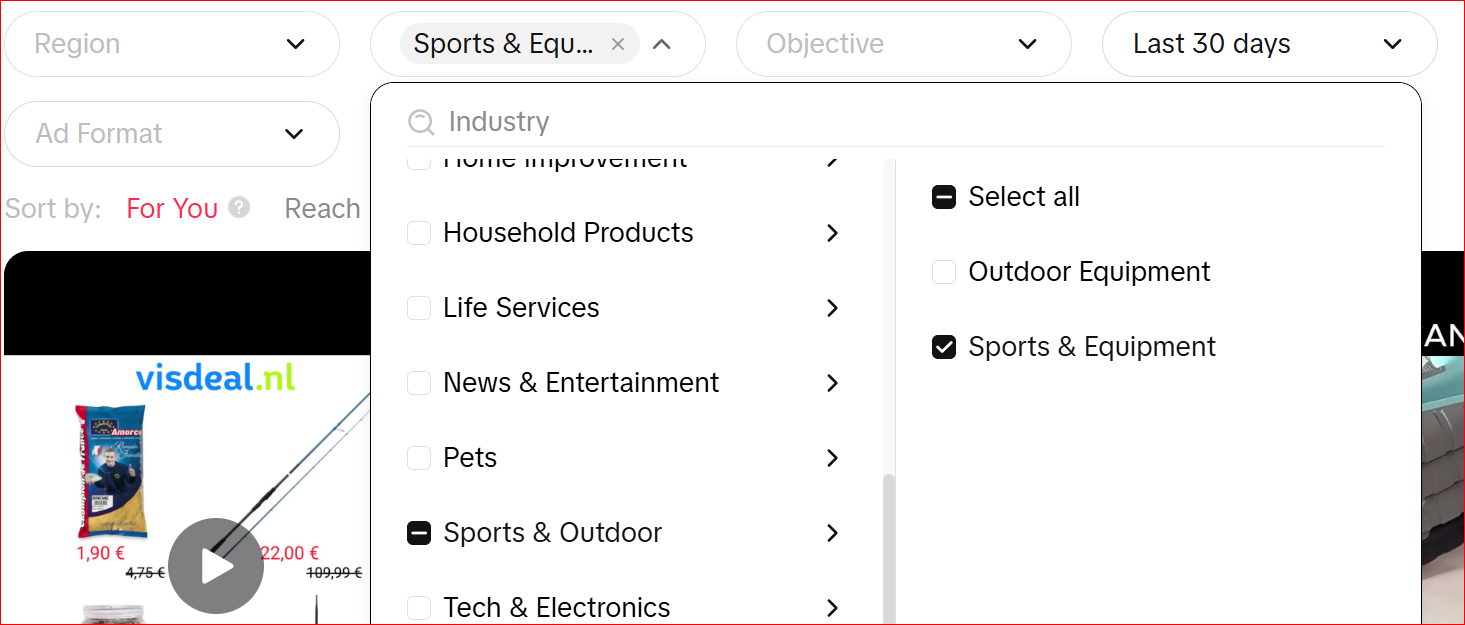1465x625 pixels.
Task: Expand Sports & Outdoor subcategories arrow
Action: click(832, 533)
